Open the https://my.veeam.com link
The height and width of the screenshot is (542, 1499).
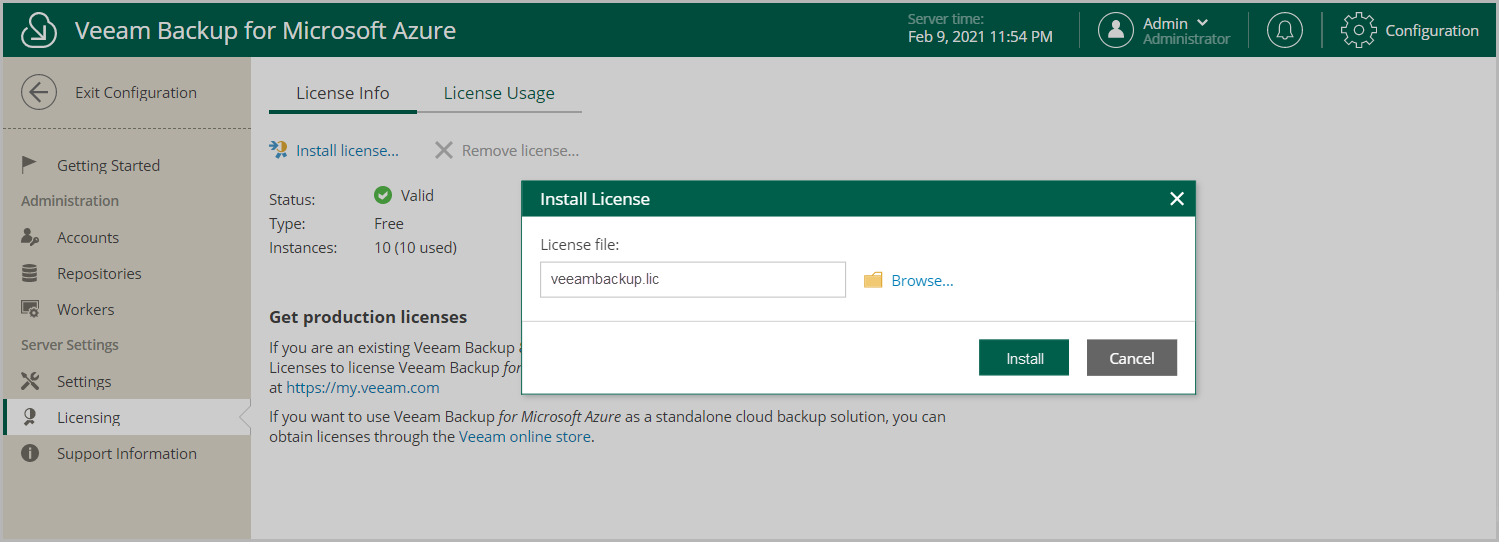click(x=363, y=387)
